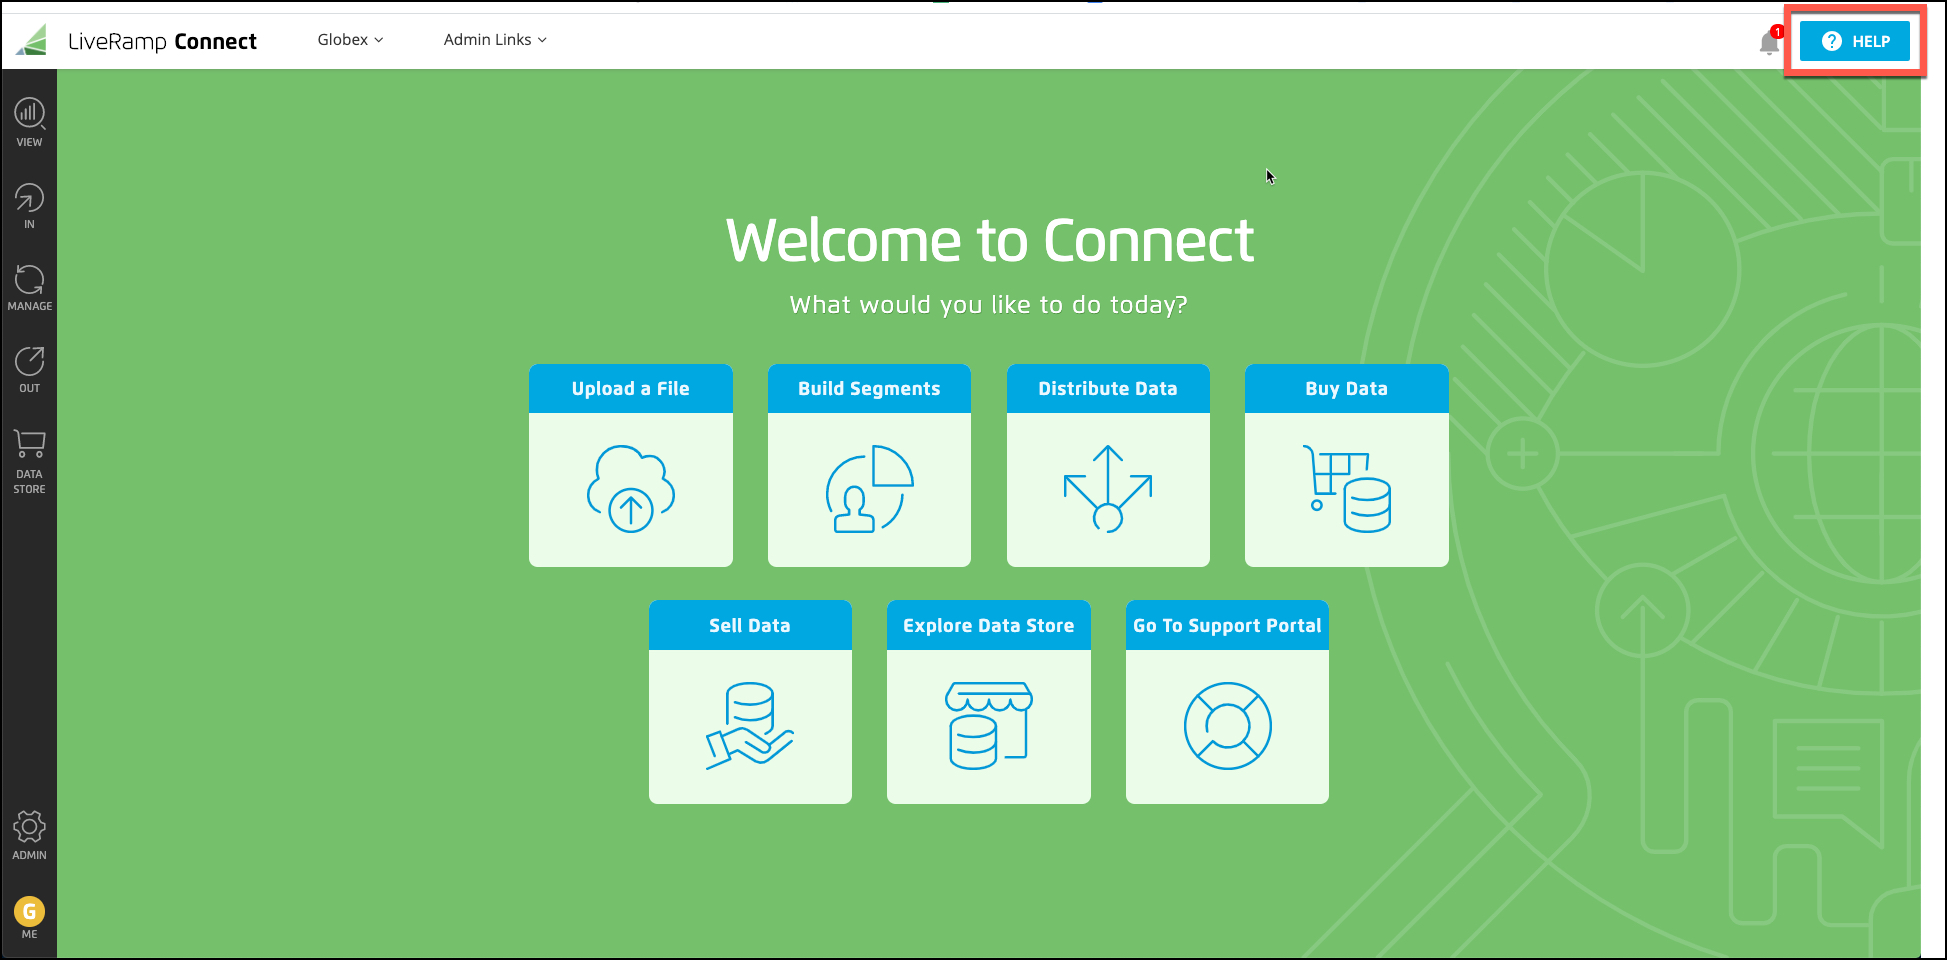Click the cloud upload icon

point(631,489)
